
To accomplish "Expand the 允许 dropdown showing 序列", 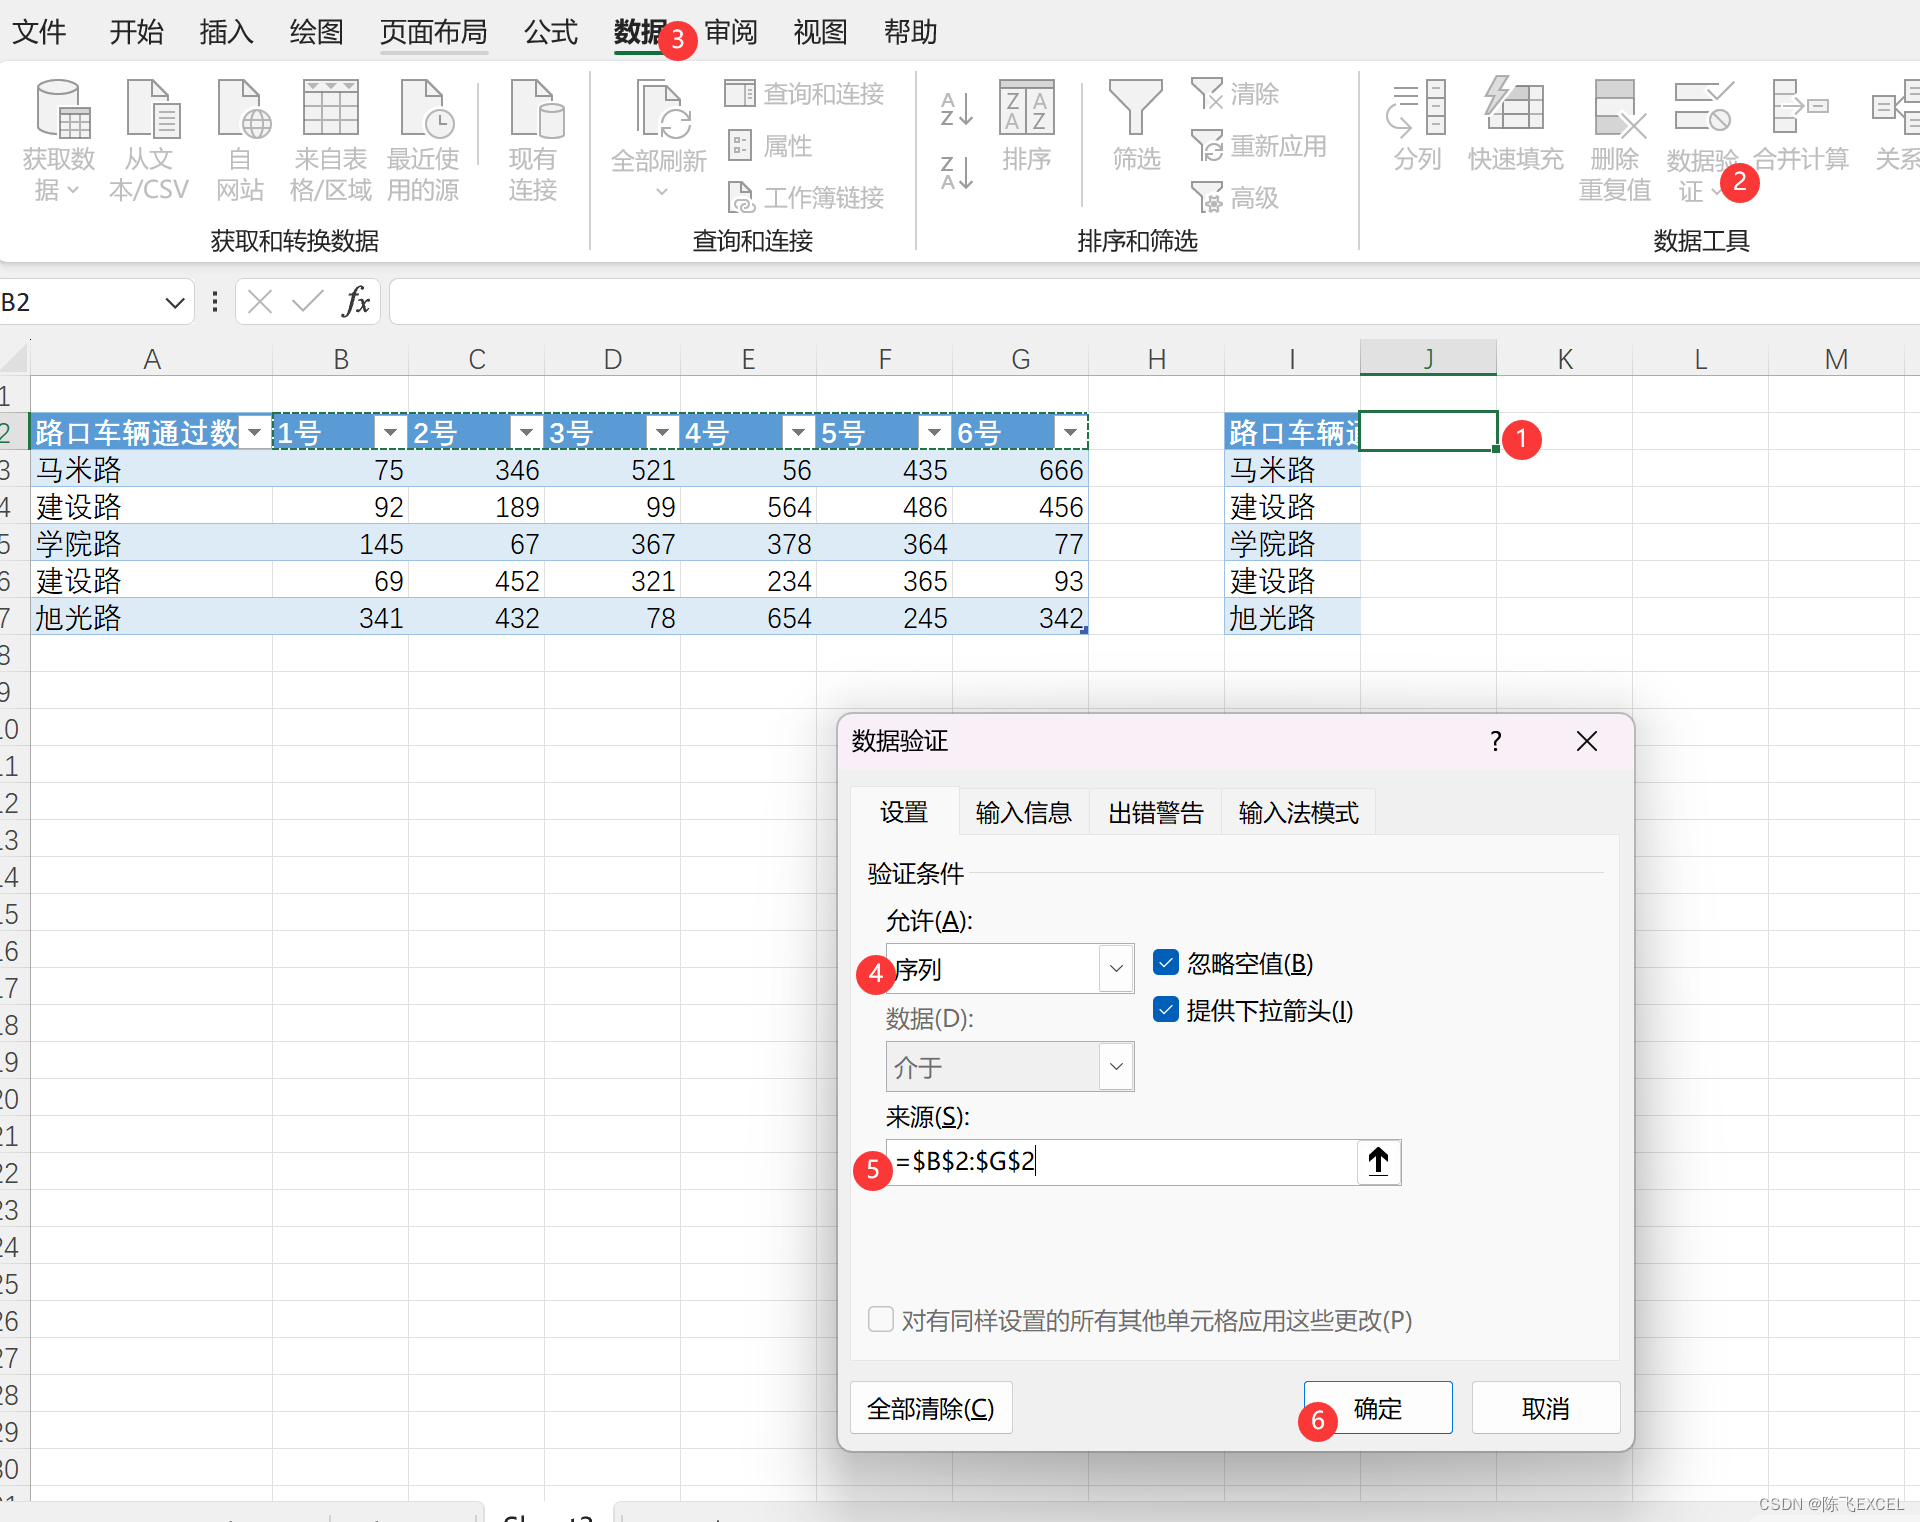I will pos(1116,968).
